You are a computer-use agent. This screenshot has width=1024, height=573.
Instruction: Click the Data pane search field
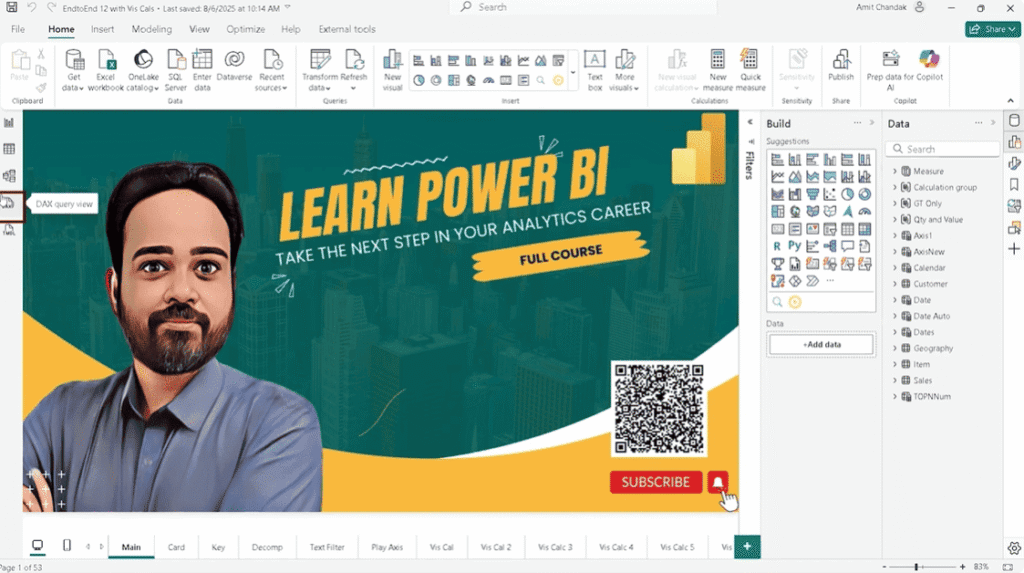[x=942, y=149]
